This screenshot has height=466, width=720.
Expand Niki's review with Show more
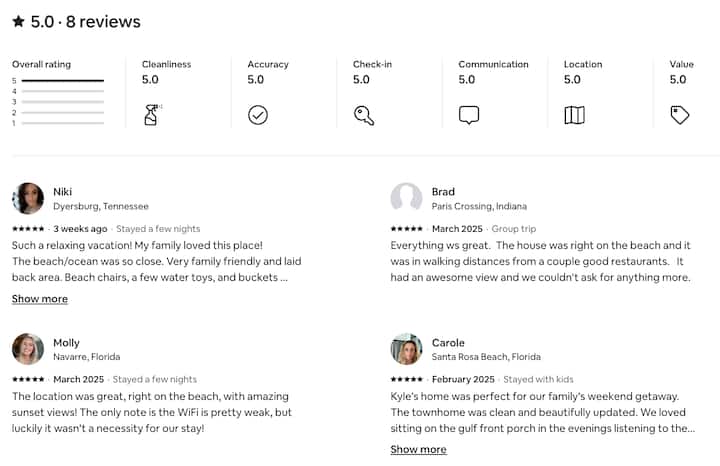coord(40,299)
